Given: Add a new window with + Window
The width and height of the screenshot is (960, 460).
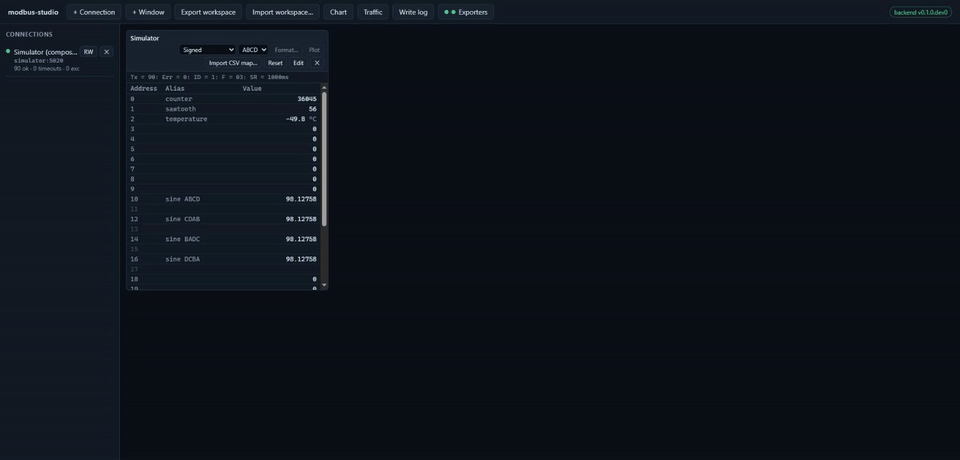Looking at the screenshot, I should [x=148, y=12].
